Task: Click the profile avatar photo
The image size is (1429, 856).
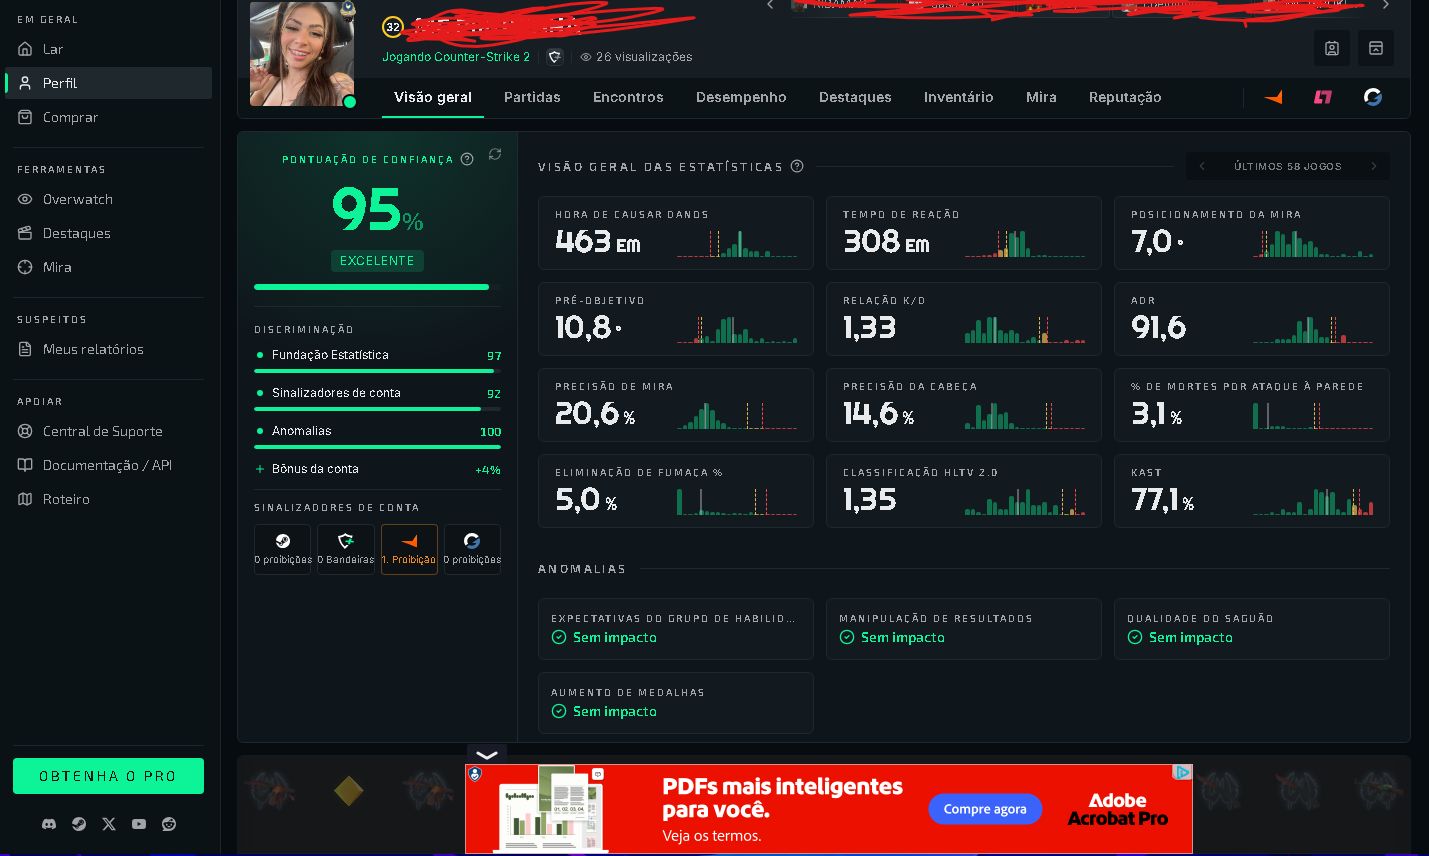Action: (303, 54)
